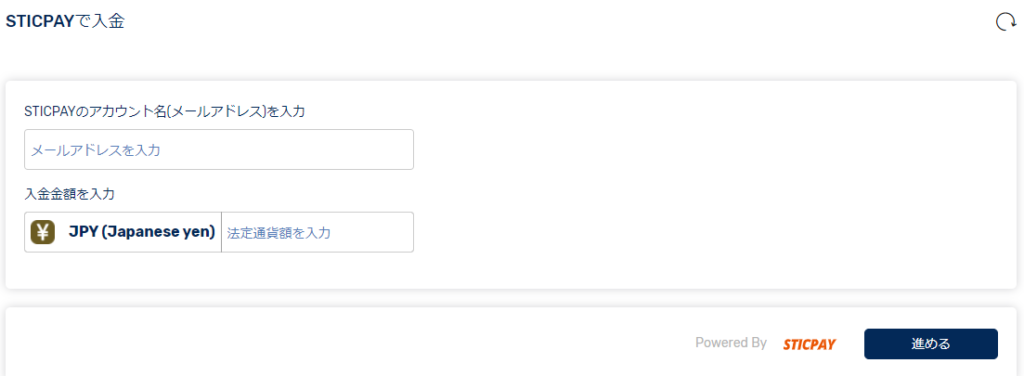Image resolution: width=1024 pixels, height=376 pixels.
Task: Click the Powered By text
Action: pyautogui.click(x=731, y=343)
